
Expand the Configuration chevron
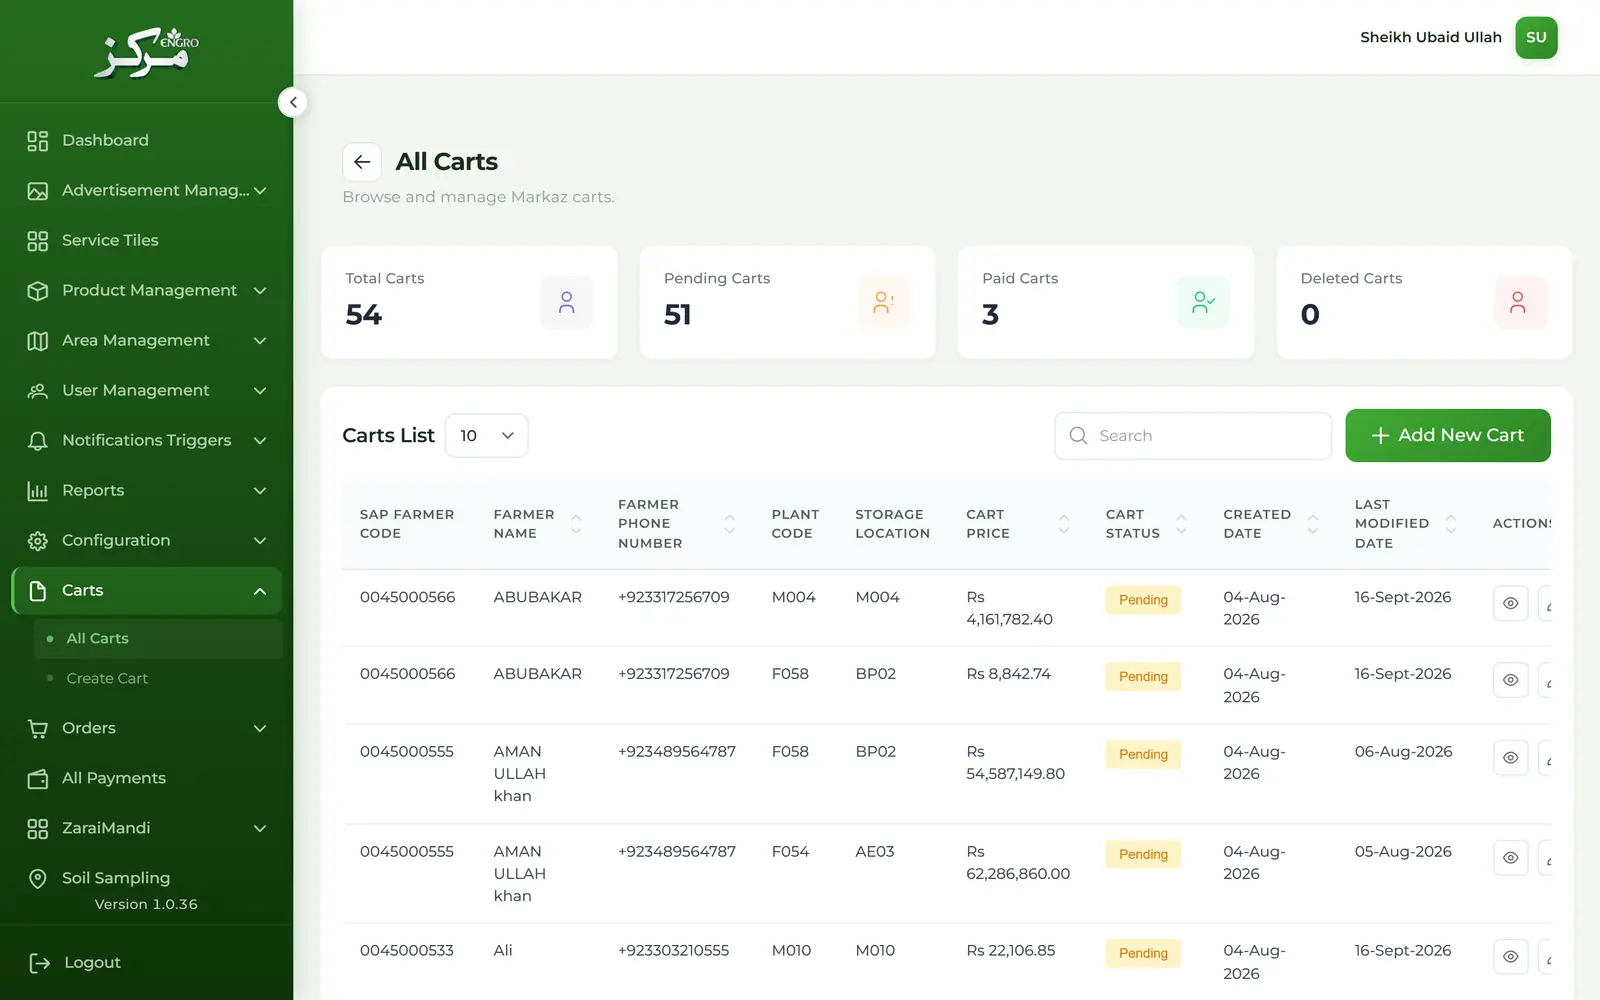(x=260, y=541)
